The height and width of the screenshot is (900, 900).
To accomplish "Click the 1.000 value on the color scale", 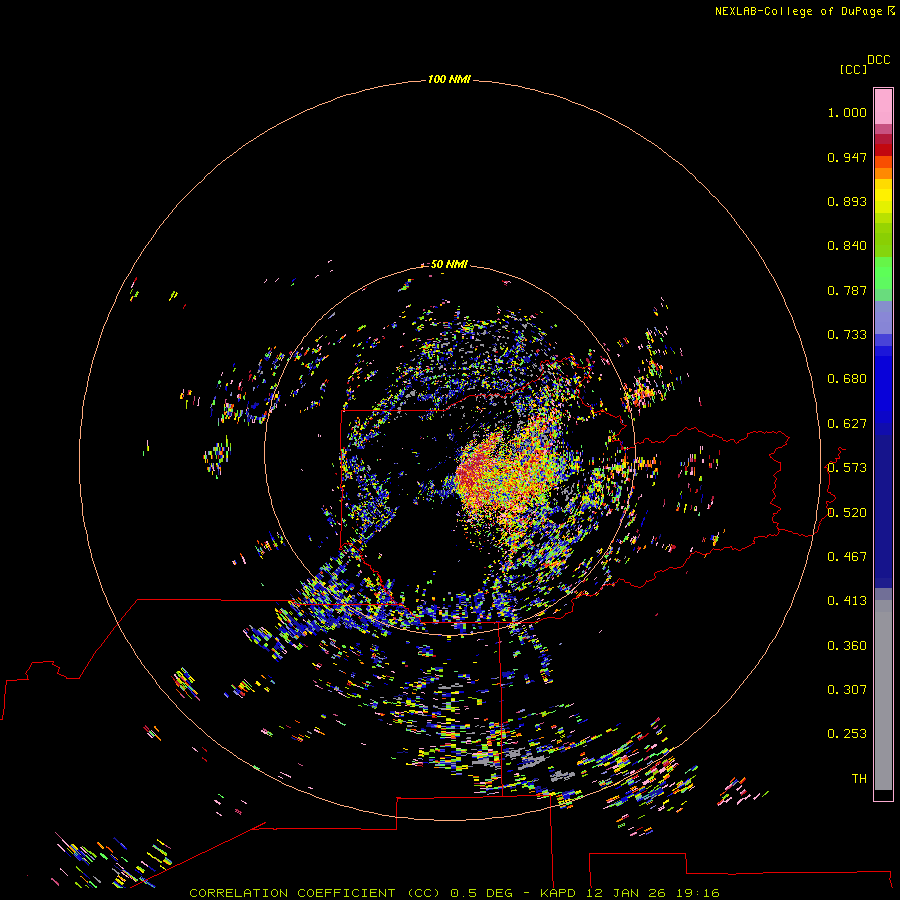I will [x=847, y=112].
